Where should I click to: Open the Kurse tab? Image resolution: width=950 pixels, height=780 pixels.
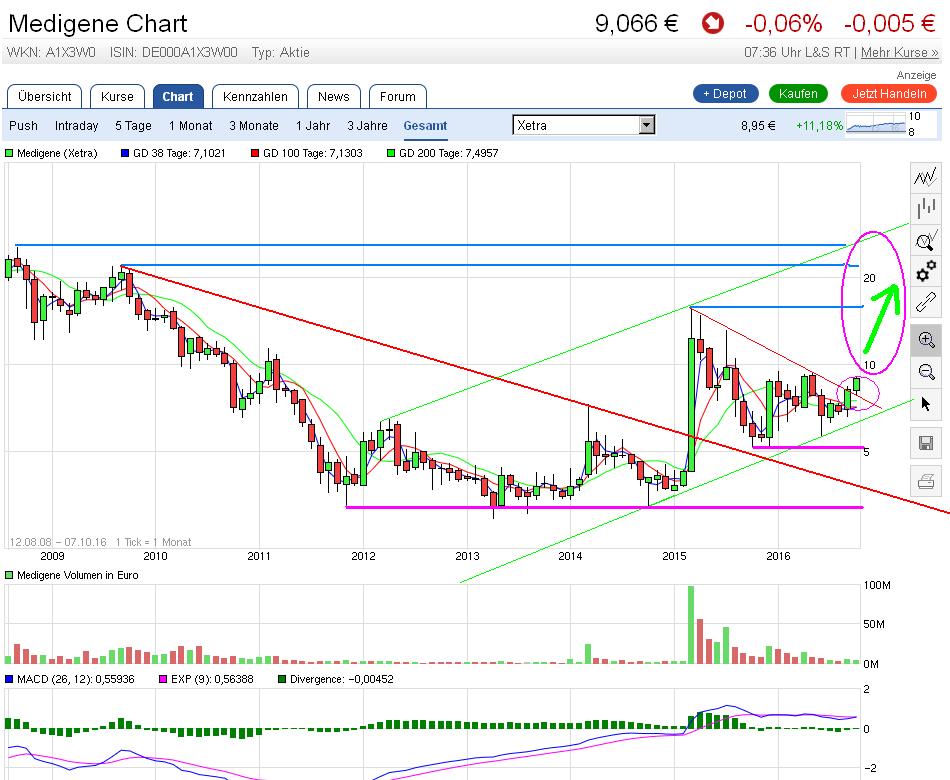(x=117, y=96)
